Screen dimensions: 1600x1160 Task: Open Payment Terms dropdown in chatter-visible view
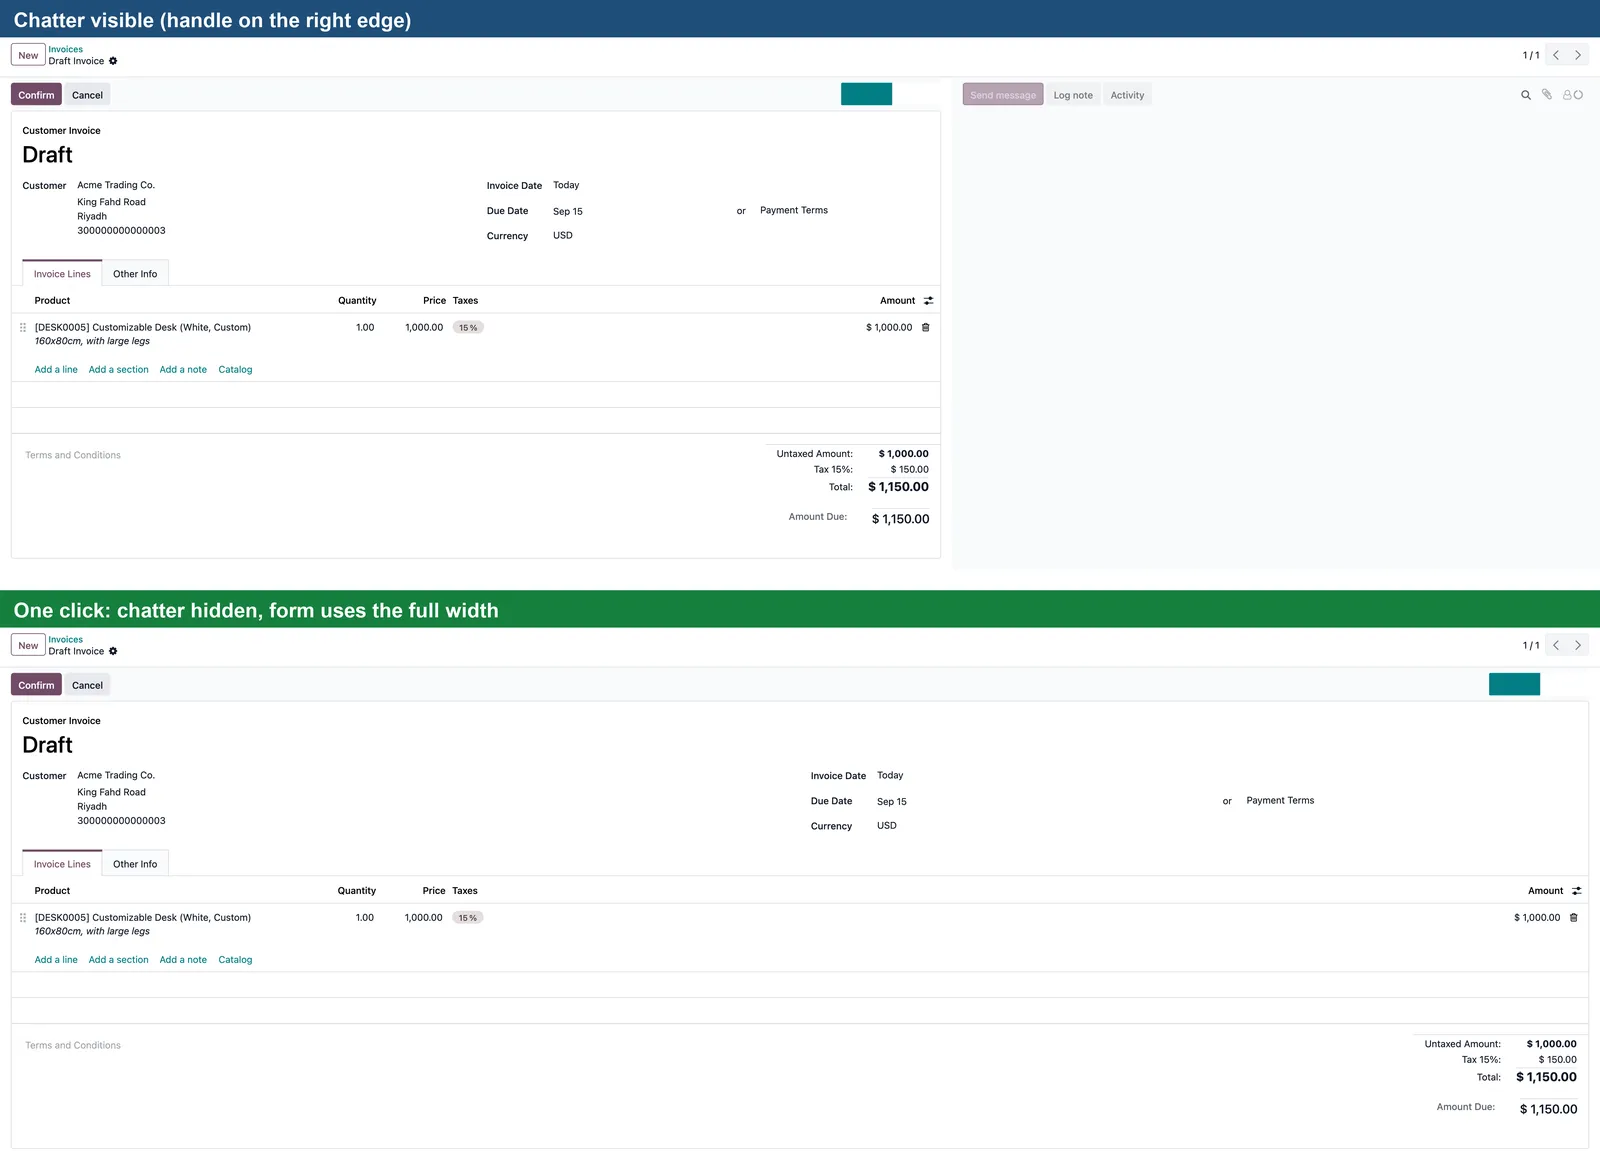794,210
